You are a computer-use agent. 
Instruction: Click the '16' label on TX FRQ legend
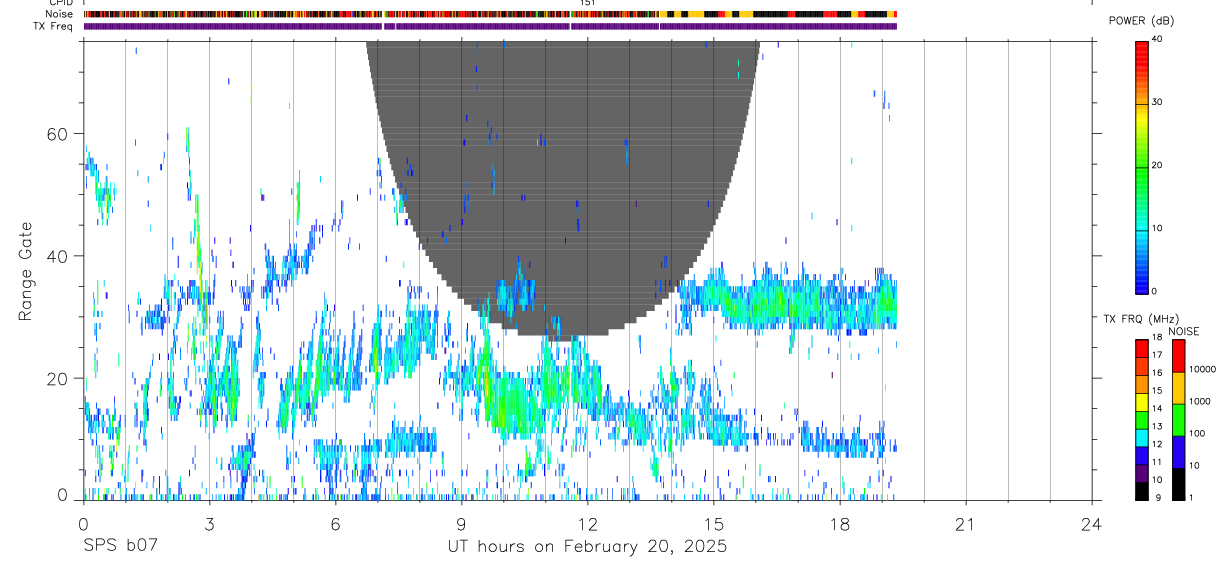tap(1157, 373)
